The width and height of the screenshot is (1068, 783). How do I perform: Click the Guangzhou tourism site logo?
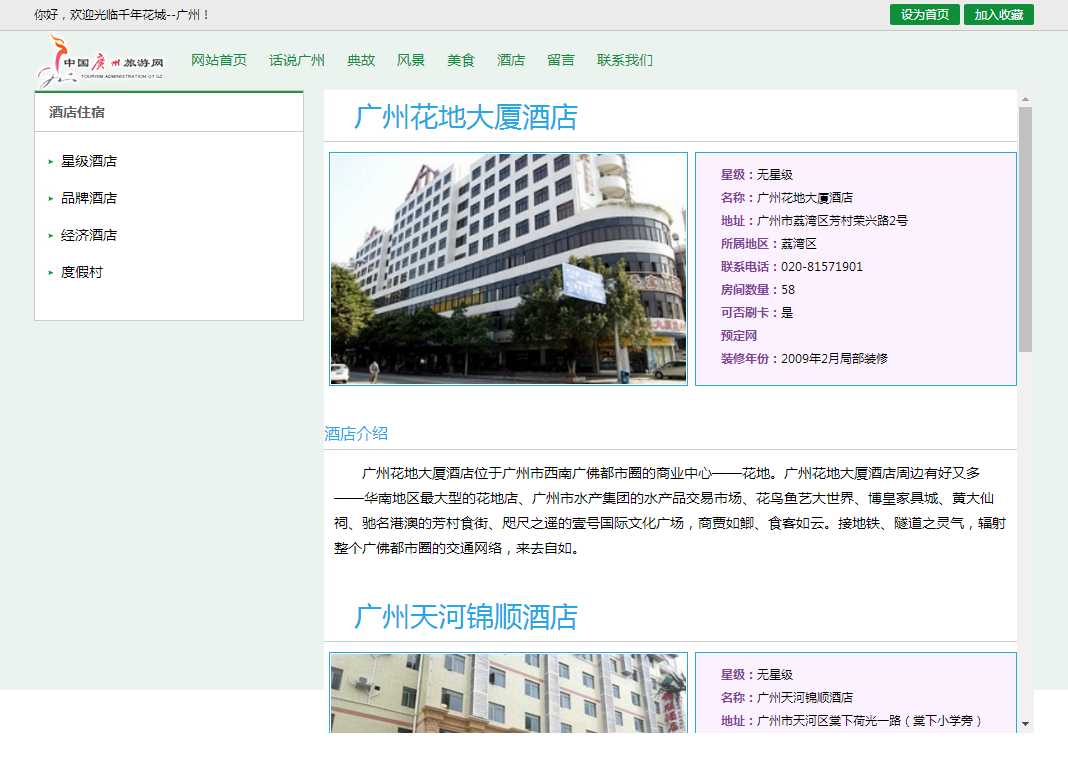pyautogui.click(x=101, y=62)
